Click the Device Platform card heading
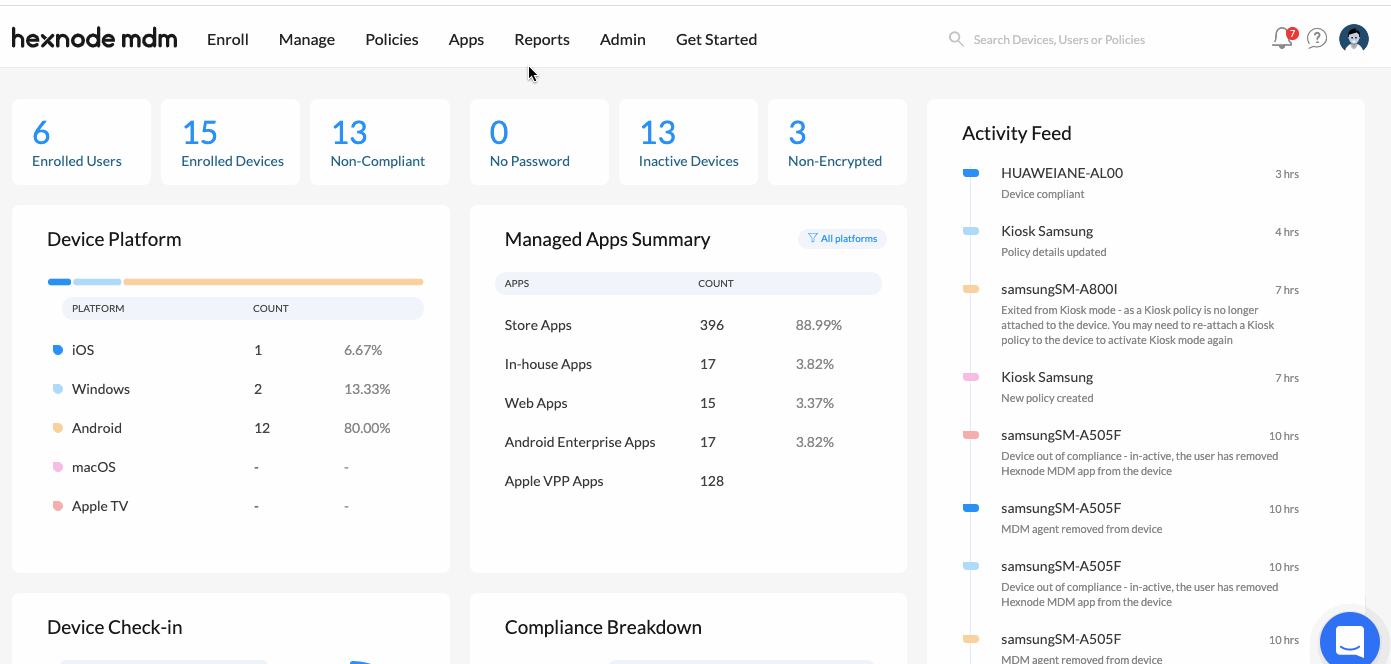 [x=114, y=239]
